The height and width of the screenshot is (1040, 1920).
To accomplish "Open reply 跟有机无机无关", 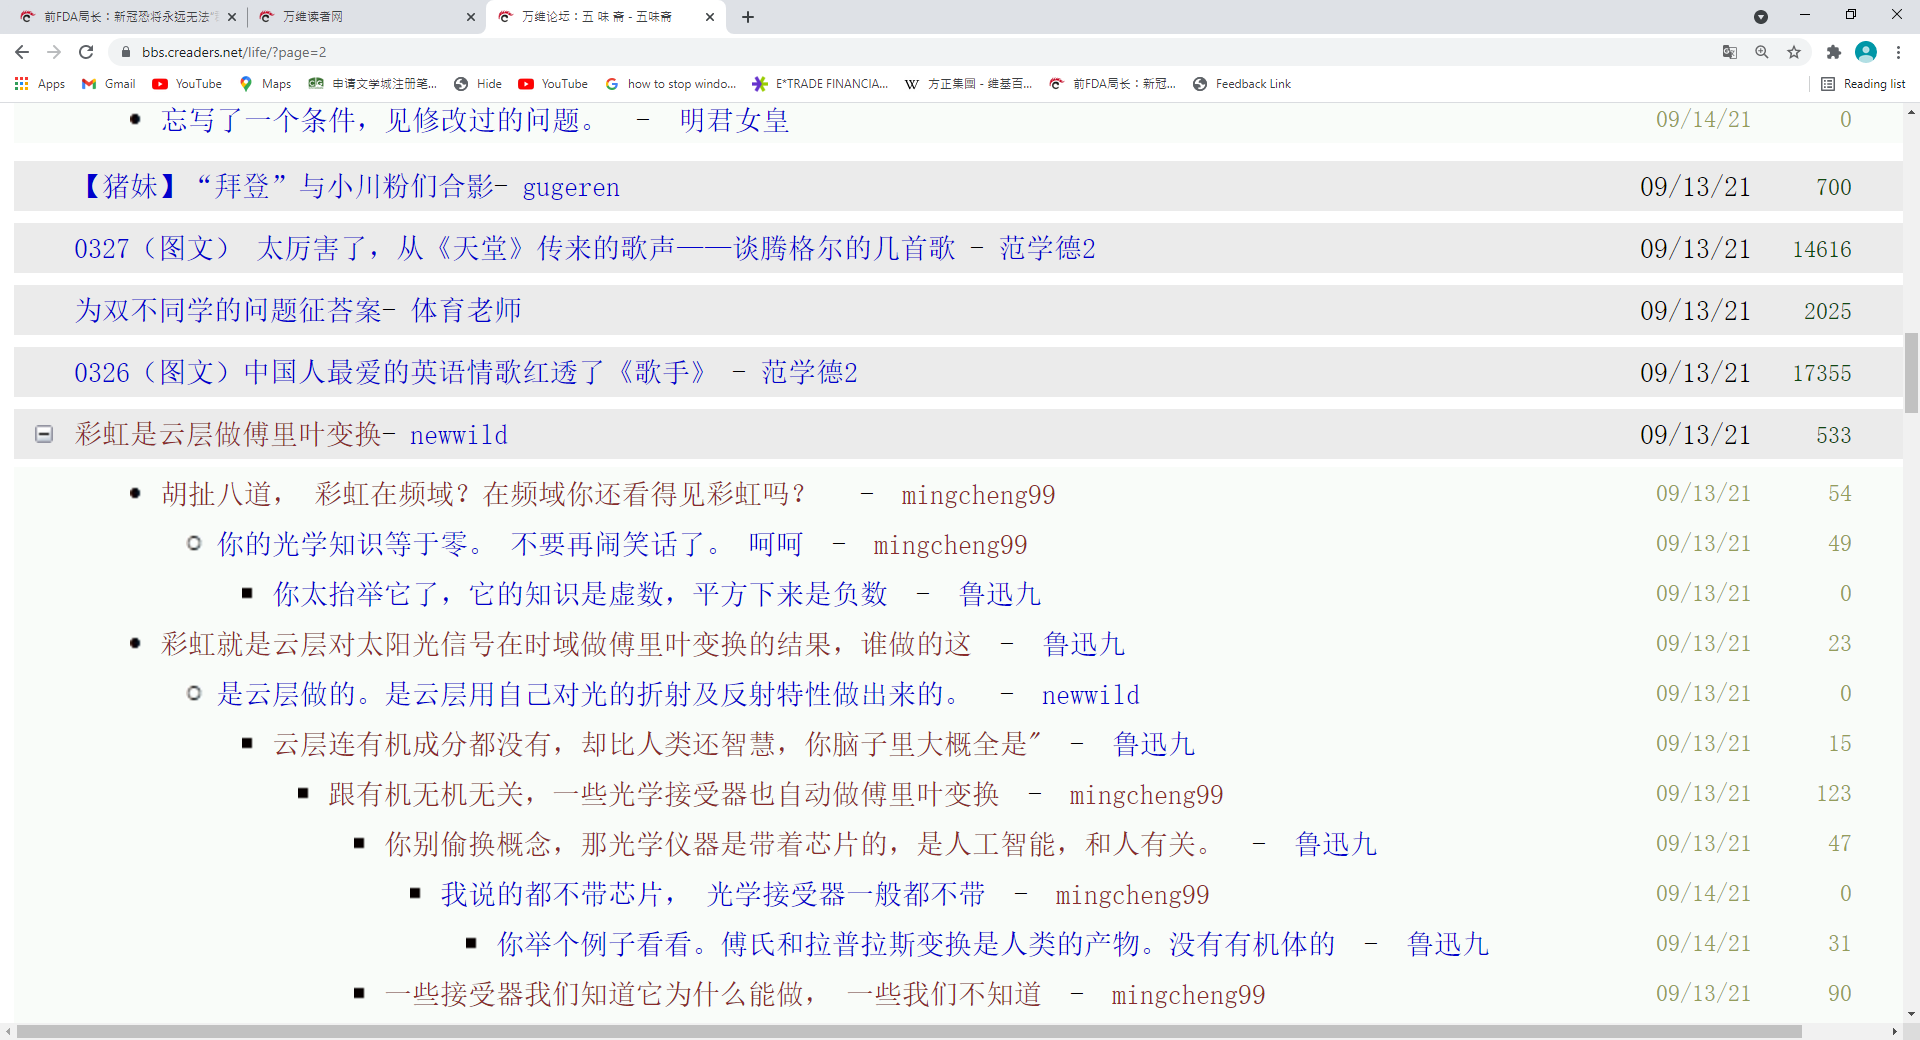I will coord(664,795).
